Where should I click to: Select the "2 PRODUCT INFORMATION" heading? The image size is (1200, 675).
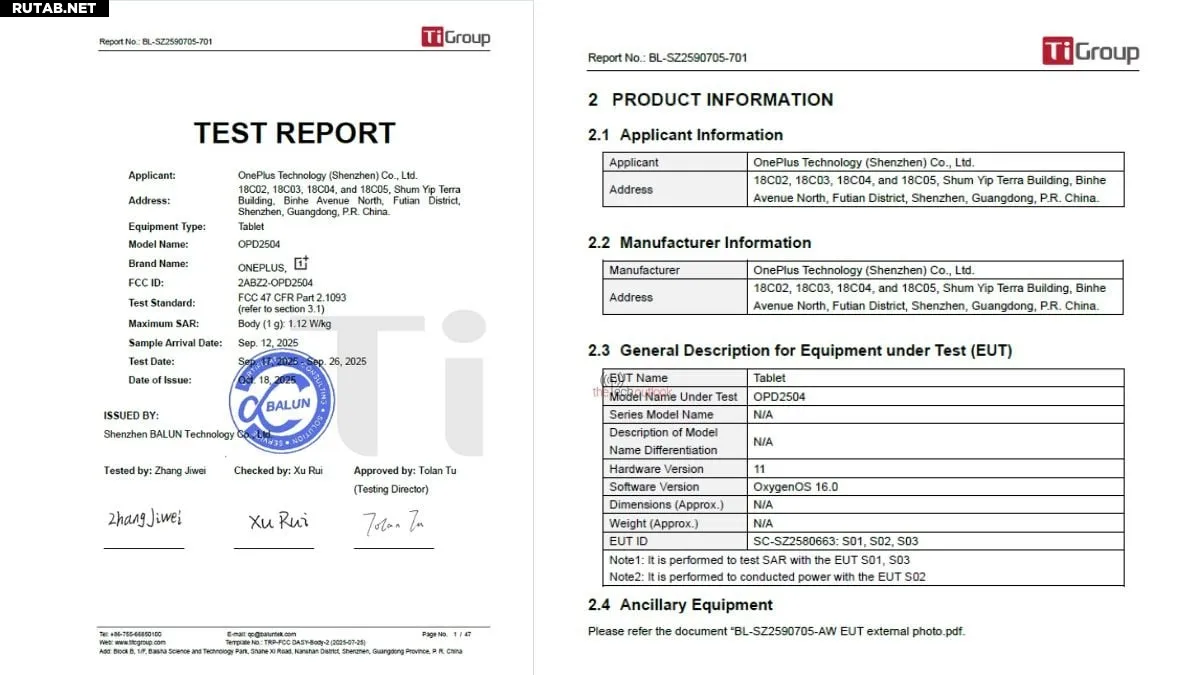(x=710, y=100)
